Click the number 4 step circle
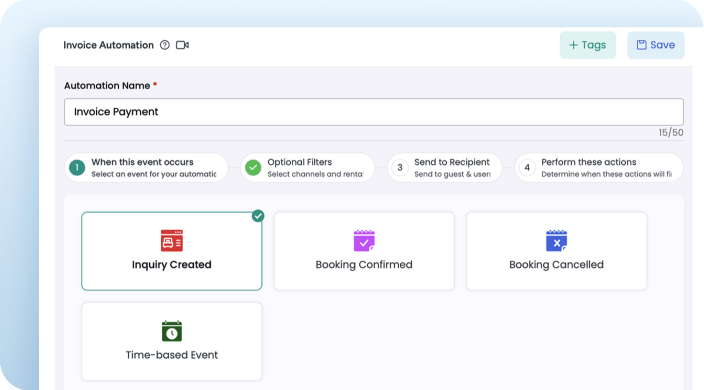This screenshot has height=390, width=704. [527, 168]
